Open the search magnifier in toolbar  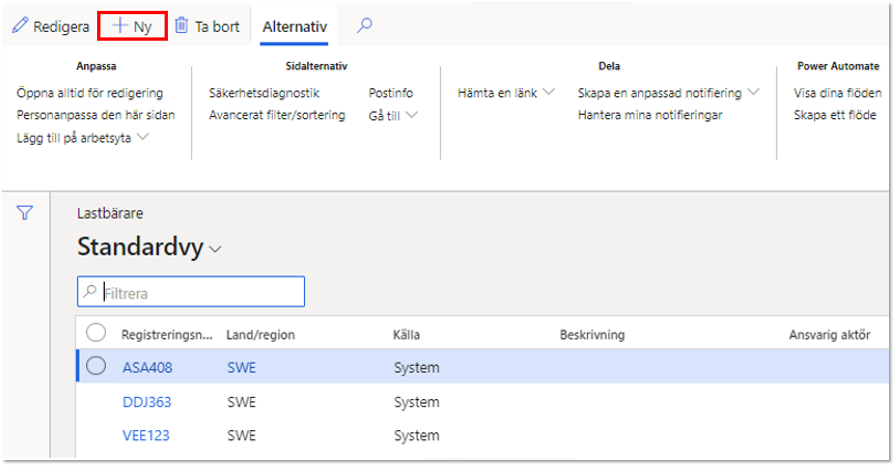pos(365,25)
